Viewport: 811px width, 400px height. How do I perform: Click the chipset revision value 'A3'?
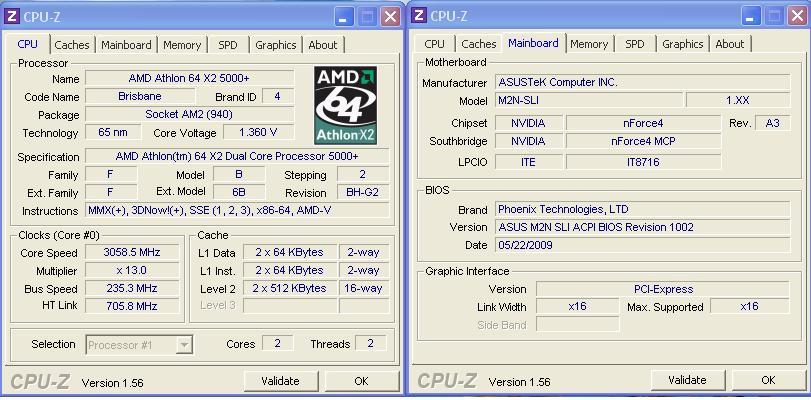[x=773, y=123]
